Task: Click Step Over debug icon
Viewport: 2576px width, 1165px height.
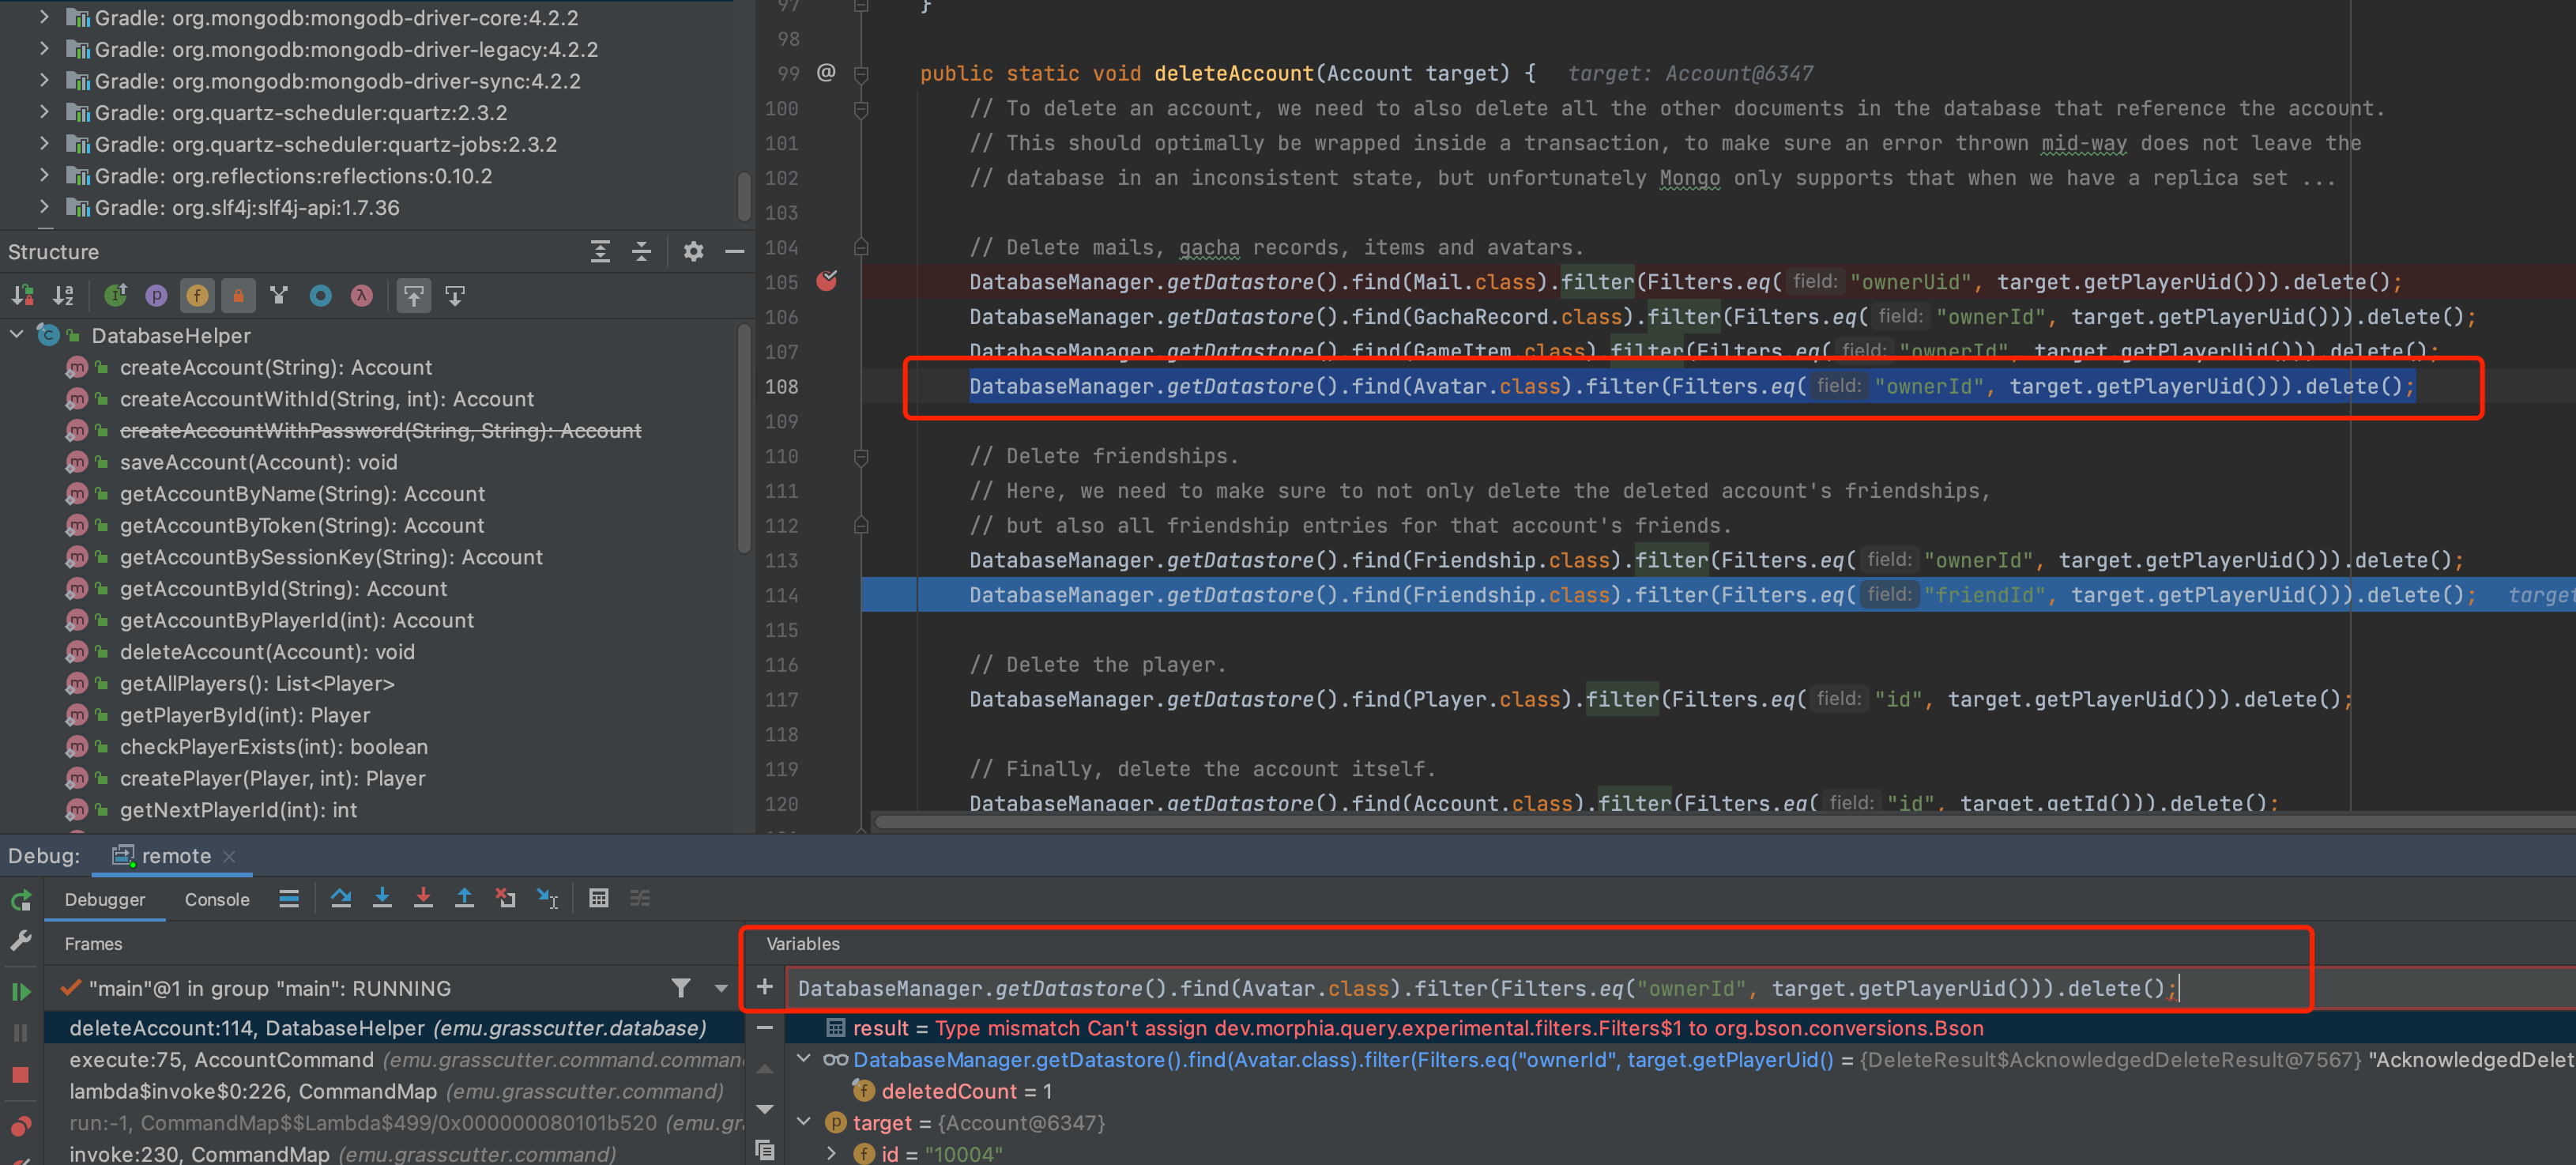Action: (x=341, y=897)
